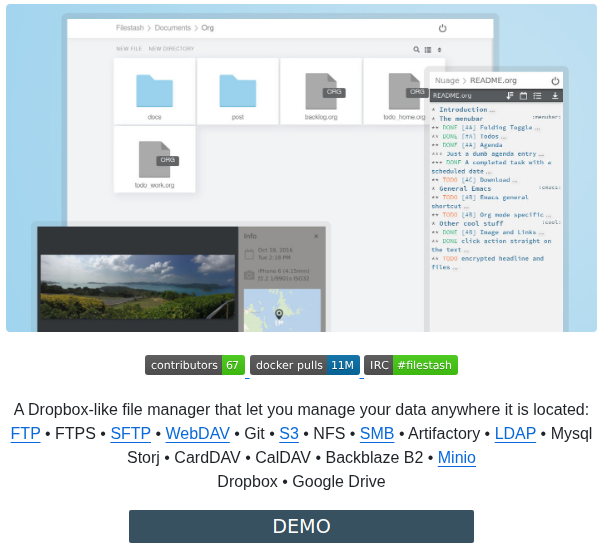Click the Org breadcrumb

click(x=207, y=28)
